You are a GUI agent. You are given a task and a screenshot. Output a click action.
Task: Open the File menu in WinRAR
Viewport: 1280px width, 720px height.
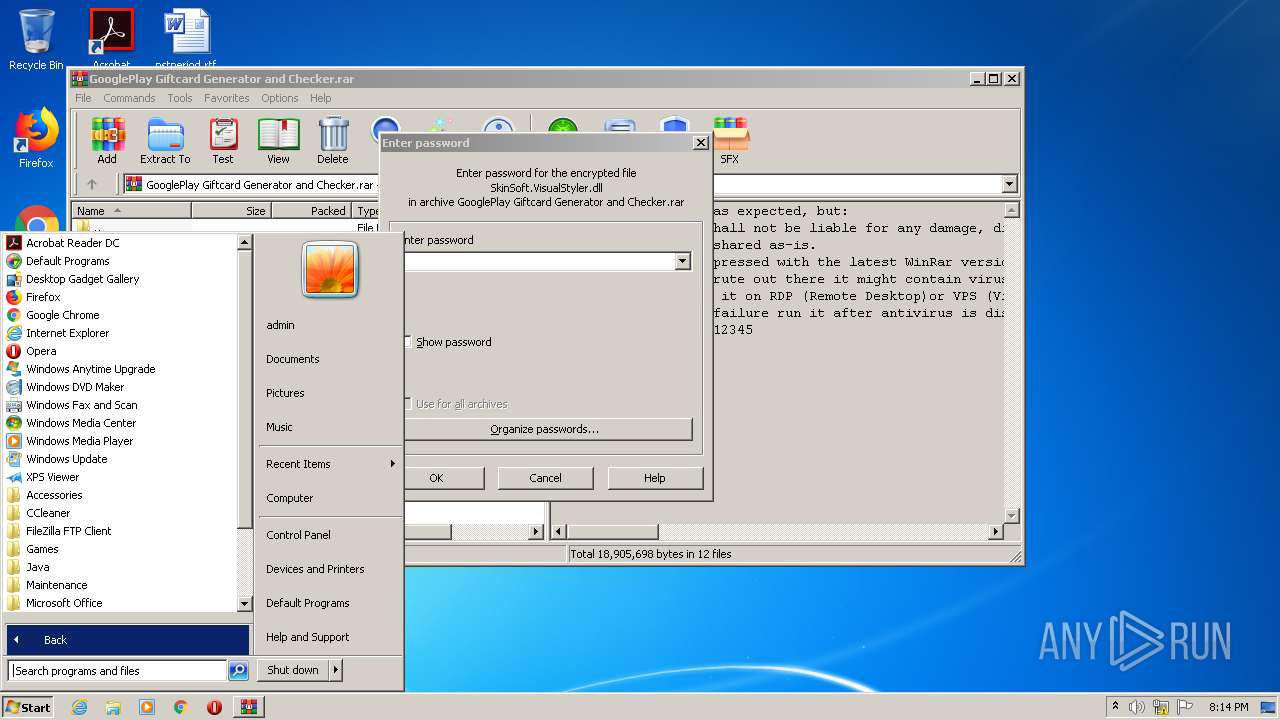click(83, 98)
